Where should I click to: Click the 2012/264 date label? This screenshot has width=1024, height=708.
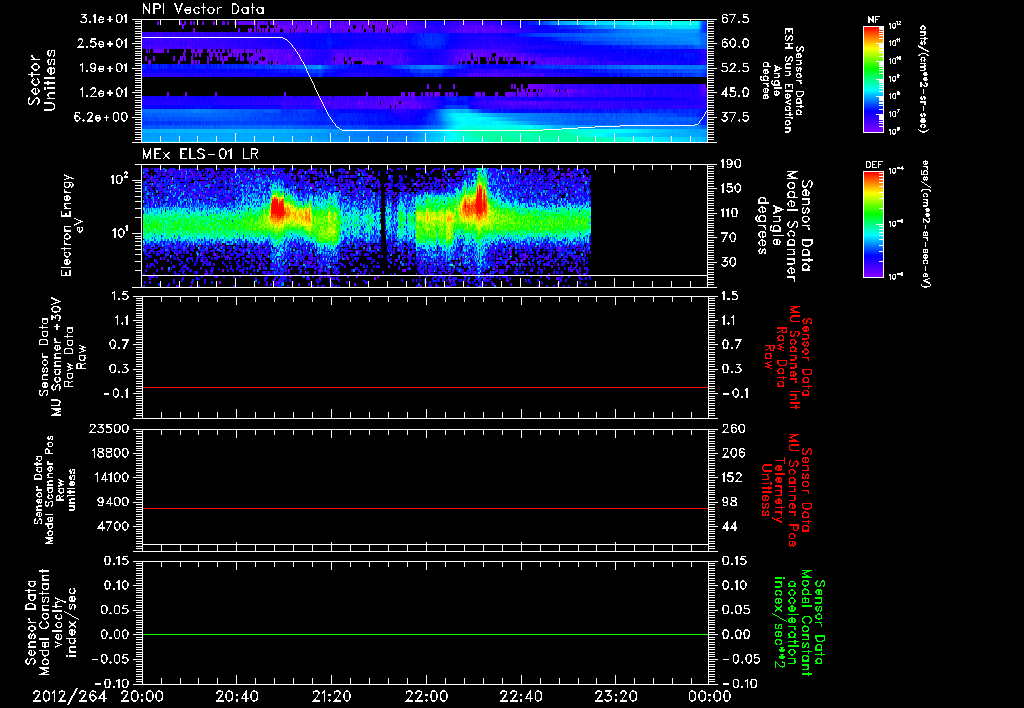[x=70, y=697]
